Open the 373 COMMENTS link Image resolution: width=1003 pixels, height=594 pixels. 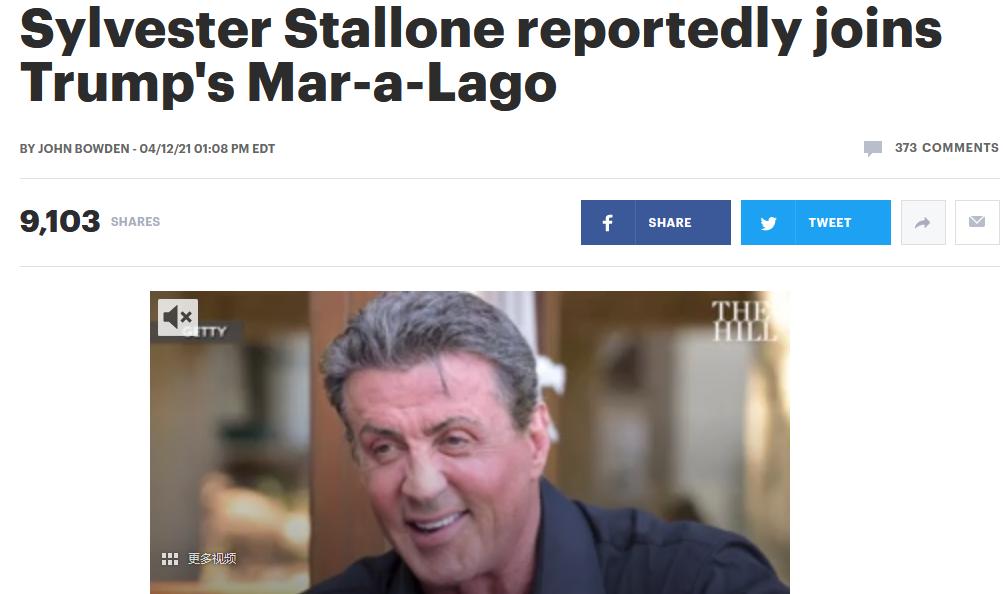[x=946, y=148]
